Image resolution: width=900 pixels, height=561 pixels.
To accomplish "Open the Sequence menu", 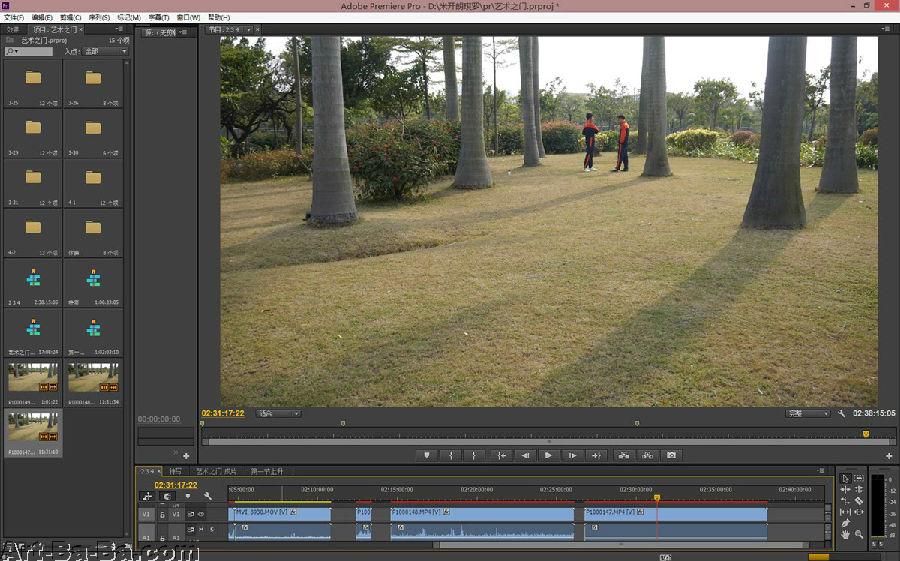I will tap(99, 17).
